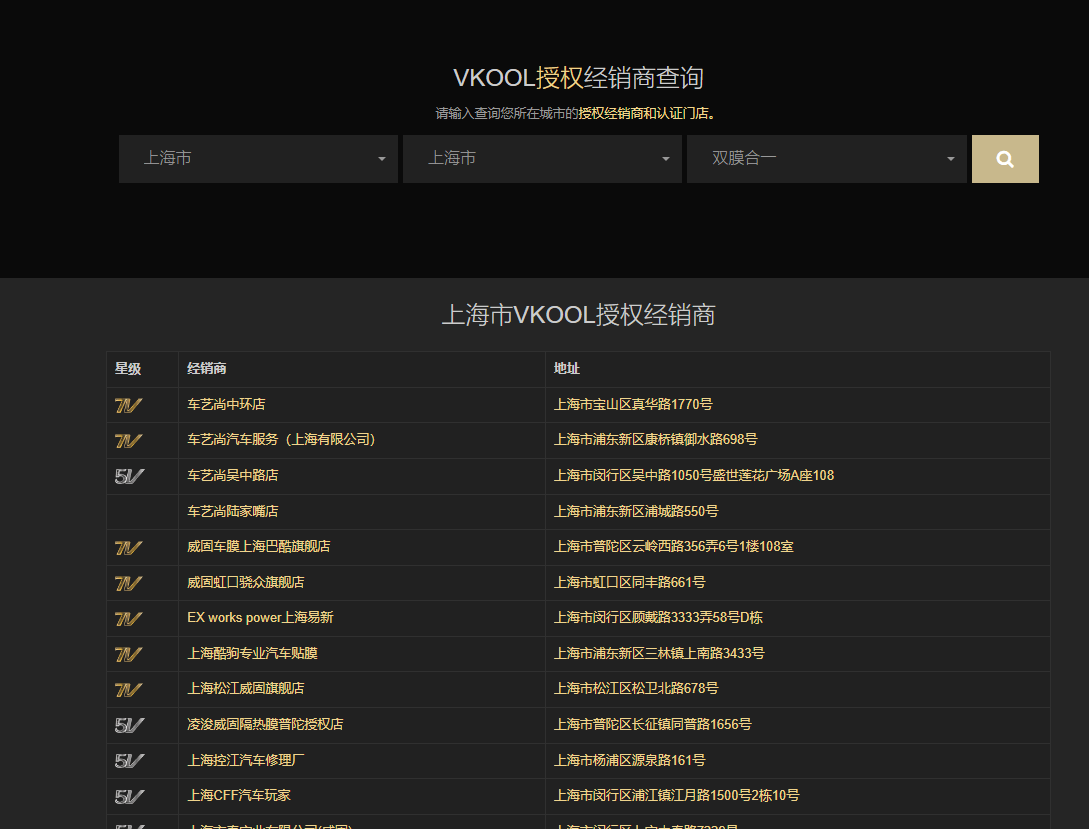Click the gold search magnifier button
This screenshot has height=829, width=1089.
tap(1005, 159)
